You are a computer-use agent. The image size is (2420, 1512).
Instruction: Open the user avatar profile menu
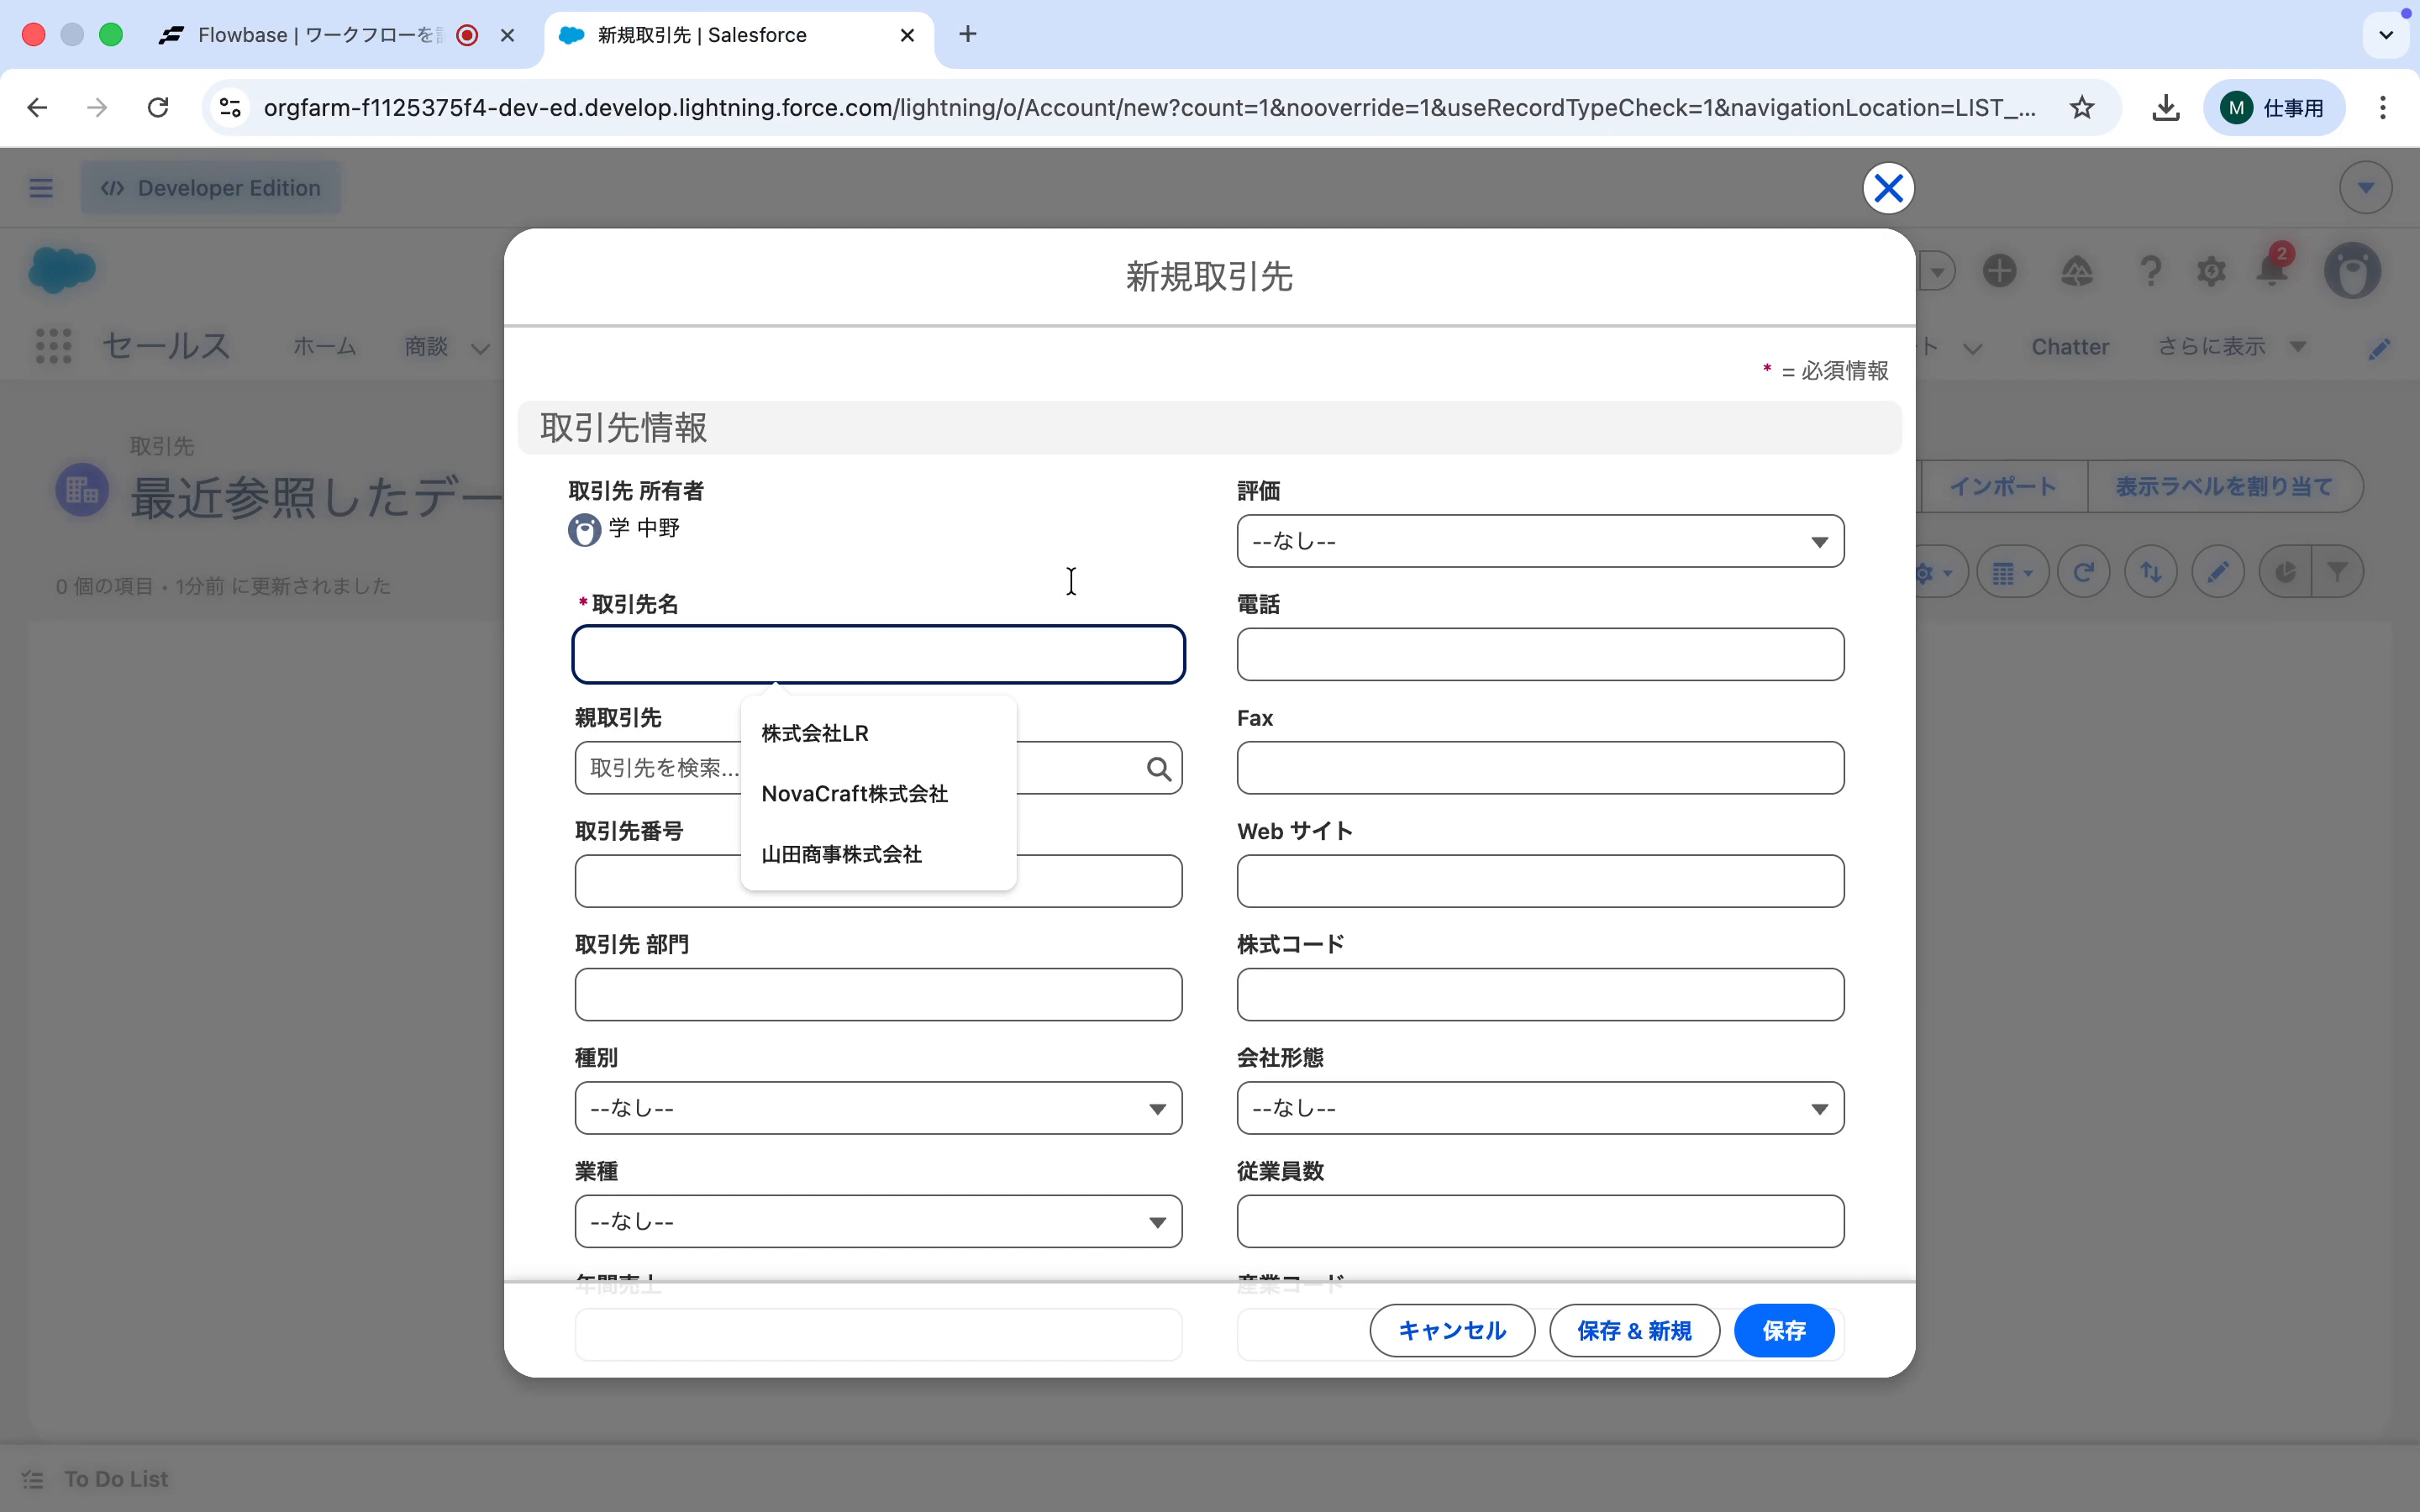point(2351,271)
